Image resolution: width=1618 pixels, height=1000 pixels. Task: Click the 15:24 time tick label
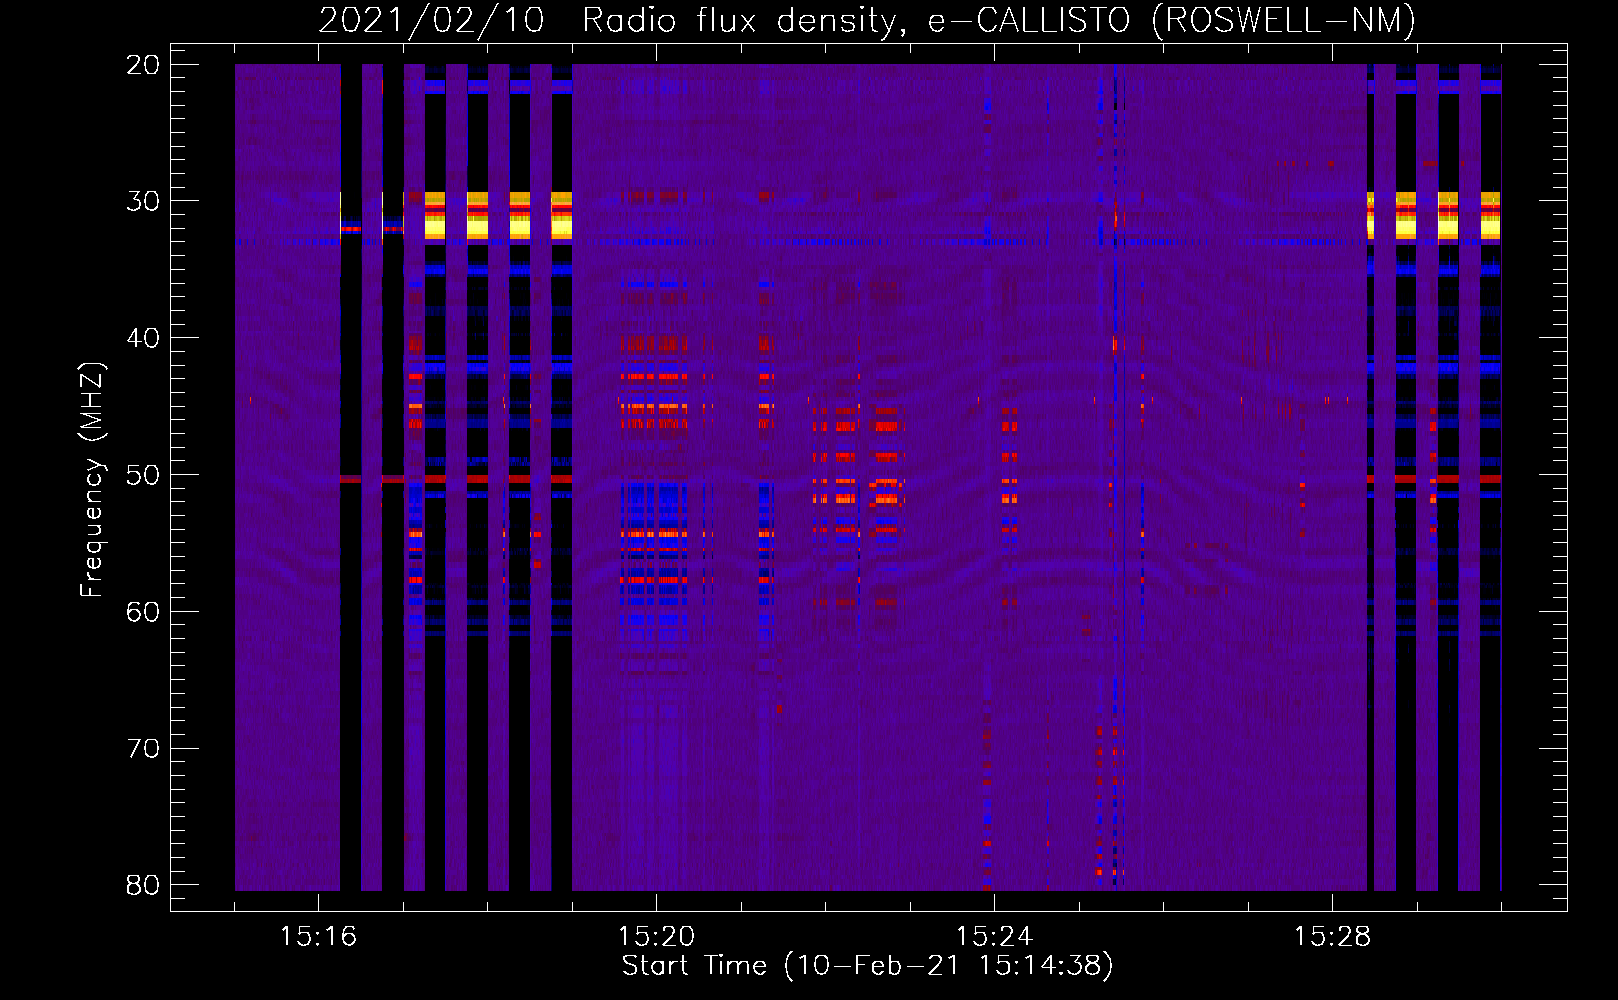click(x=994, y=937)
